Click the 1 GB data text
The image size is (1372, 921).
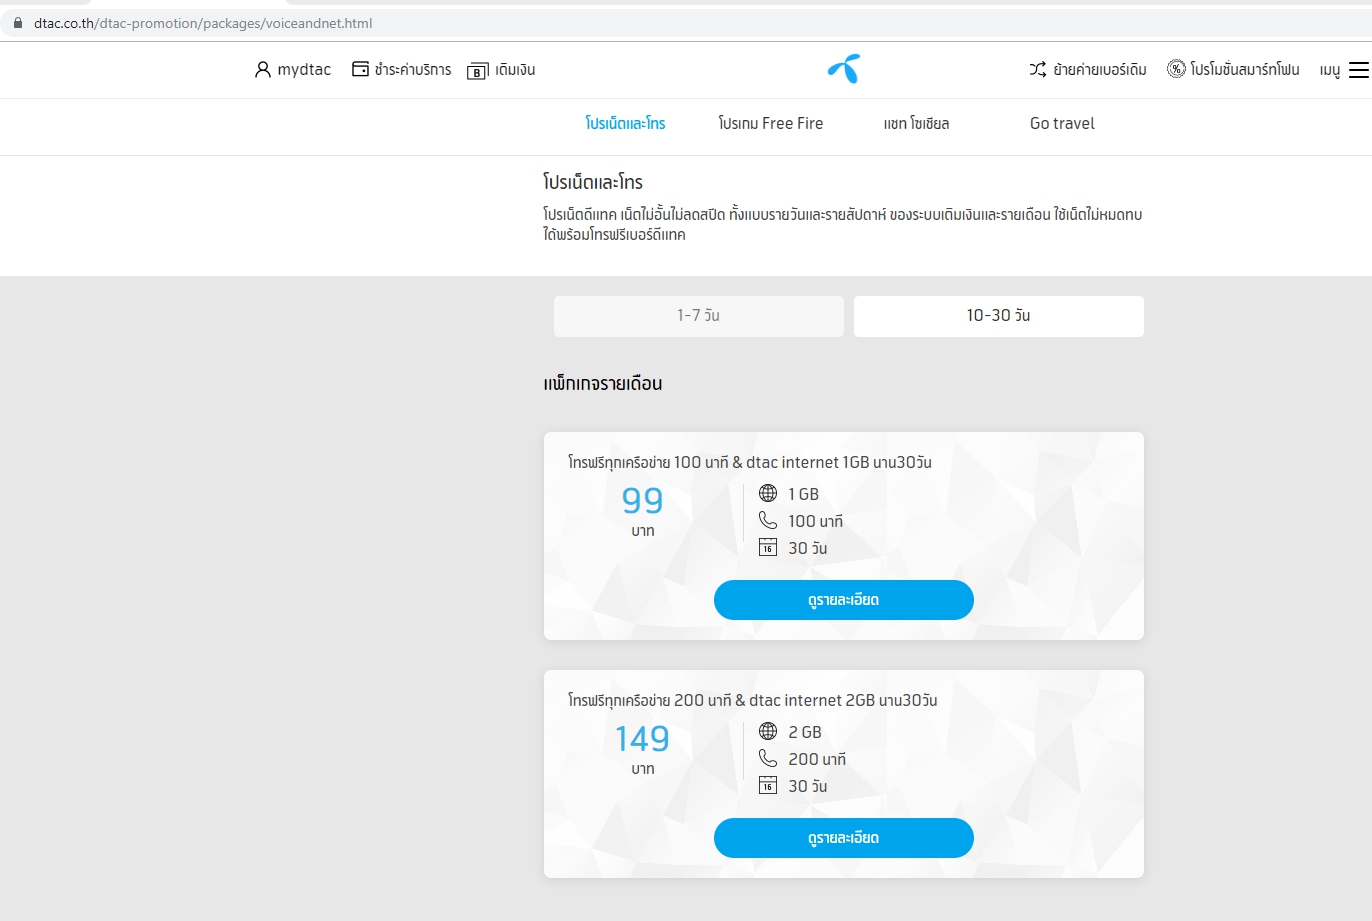(804, 494)
